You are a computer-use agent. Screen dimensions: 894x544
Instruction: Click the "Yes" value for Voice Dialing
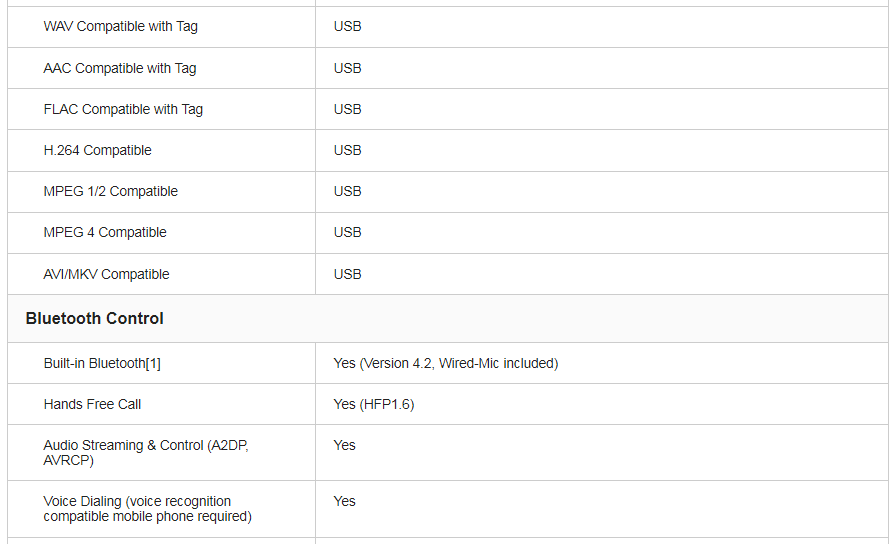click(x=344, y=501)
